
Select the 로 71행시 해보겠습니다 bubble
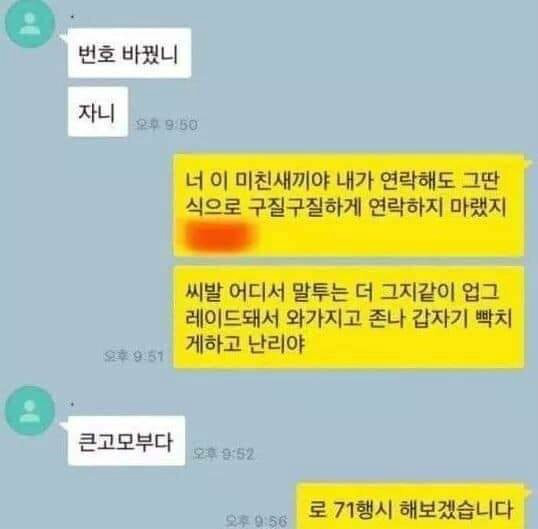coord(410,506)
